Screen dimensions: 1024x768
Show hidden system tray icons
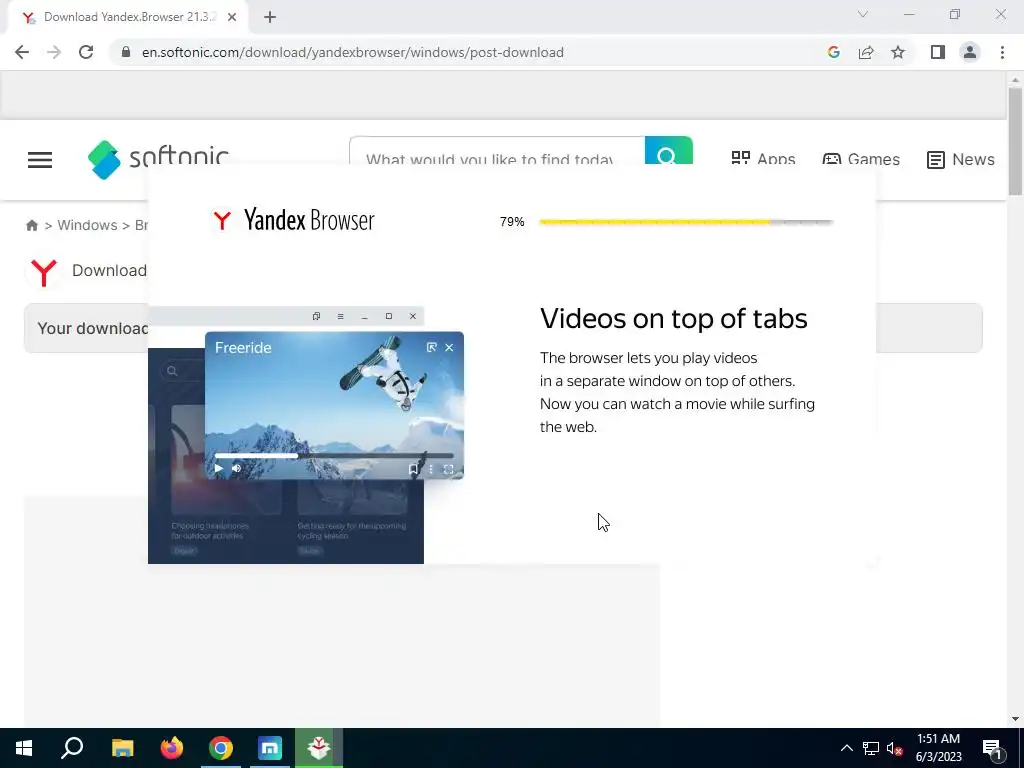tap(846, 748)
